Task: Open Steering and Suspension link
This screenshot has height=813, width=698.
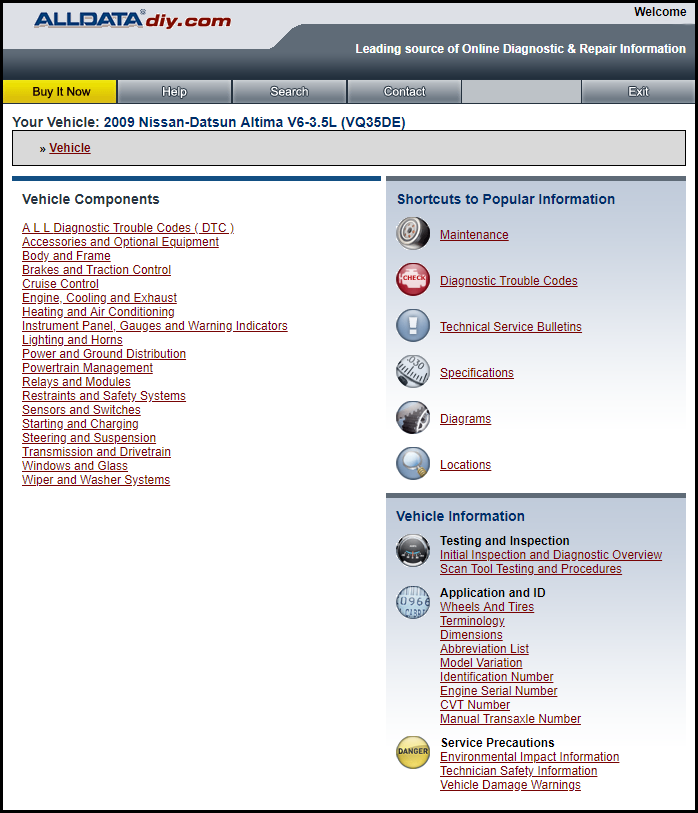Action: (x=89, y=438)
